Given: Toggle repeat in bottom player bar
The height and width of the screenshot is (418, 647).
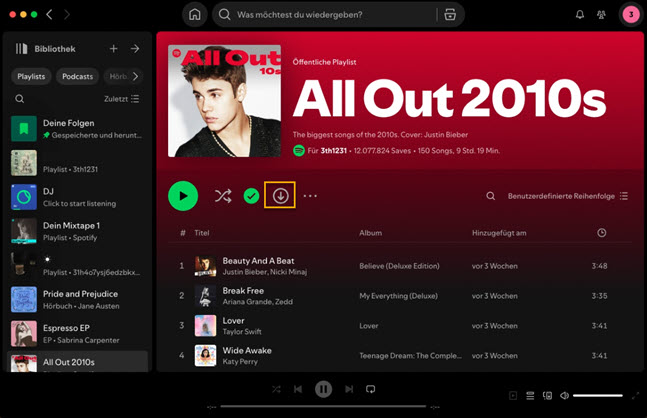Looking at the screenshot, I should [370, 389].
